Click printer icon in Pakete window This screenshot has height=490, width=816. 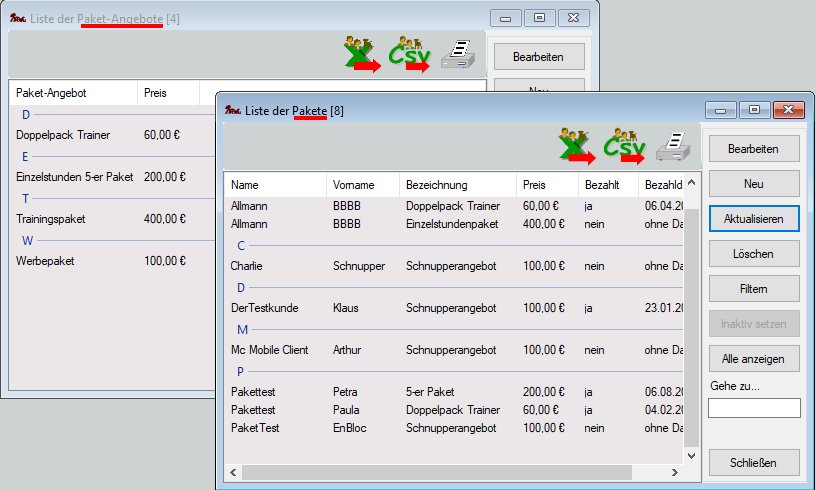coord(673,146)
